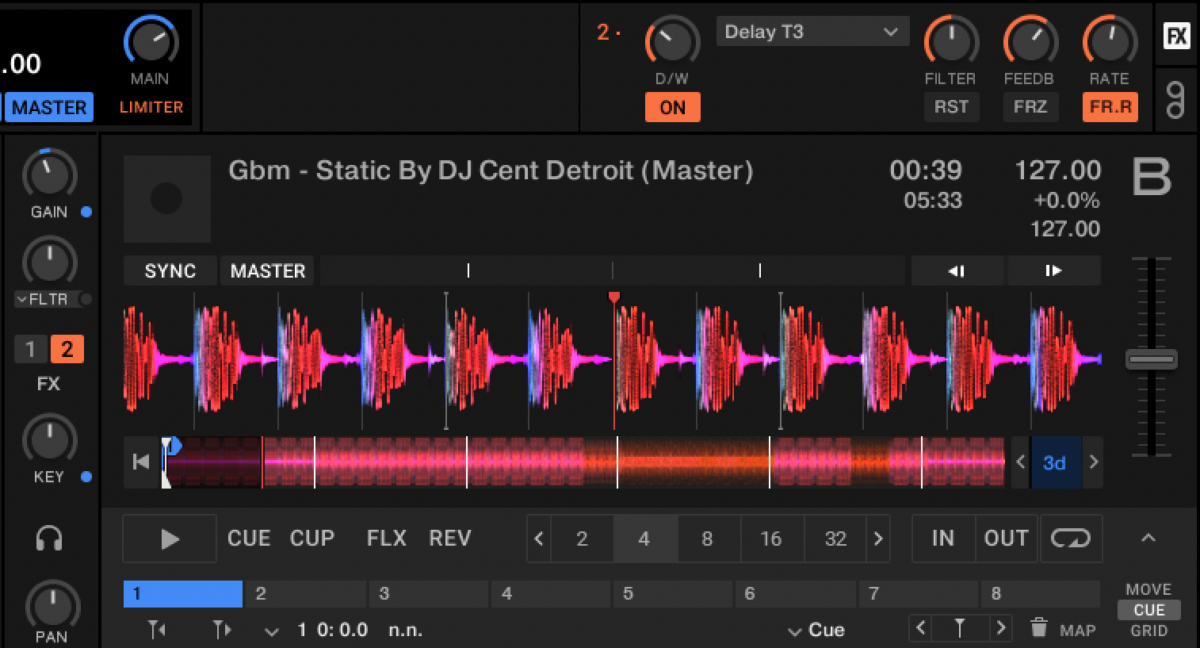The height and width of the screenshot is (648, 1200).
Task: Step grid marker left arrow
Action: 922,628
